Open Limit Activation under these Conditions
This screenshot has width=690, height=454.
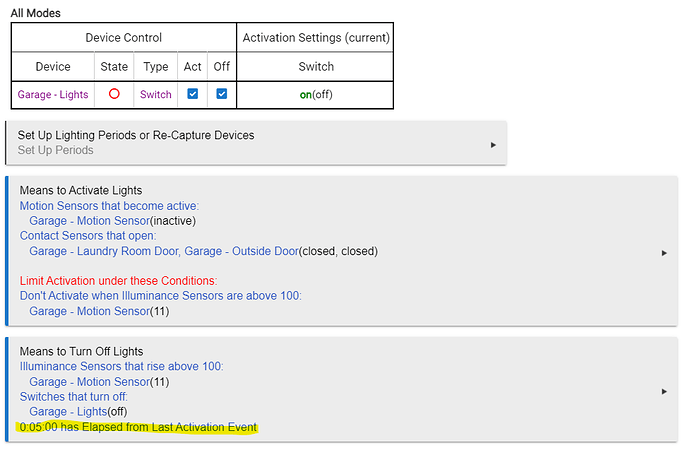(x=118, y=281)
